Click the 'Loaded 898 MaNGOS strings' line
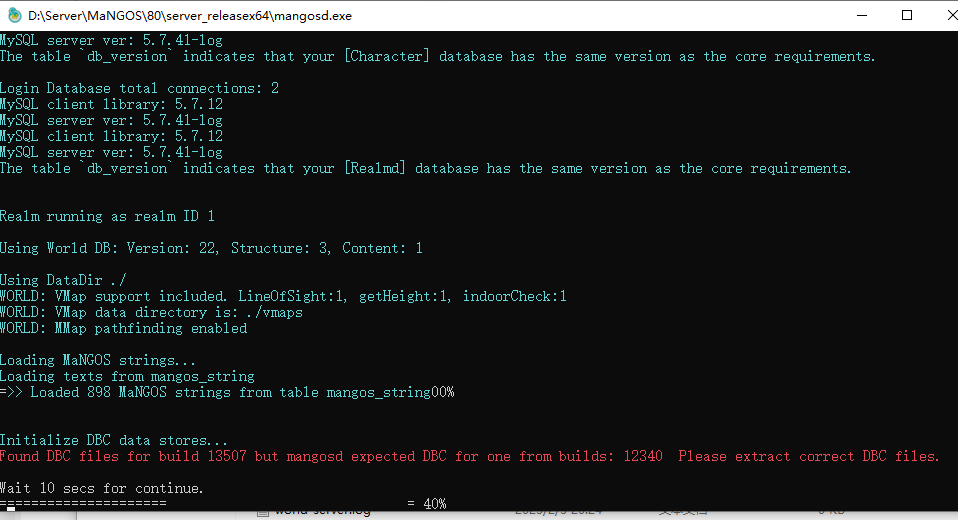Screen dimensions: 958x520 pos(227,392)
